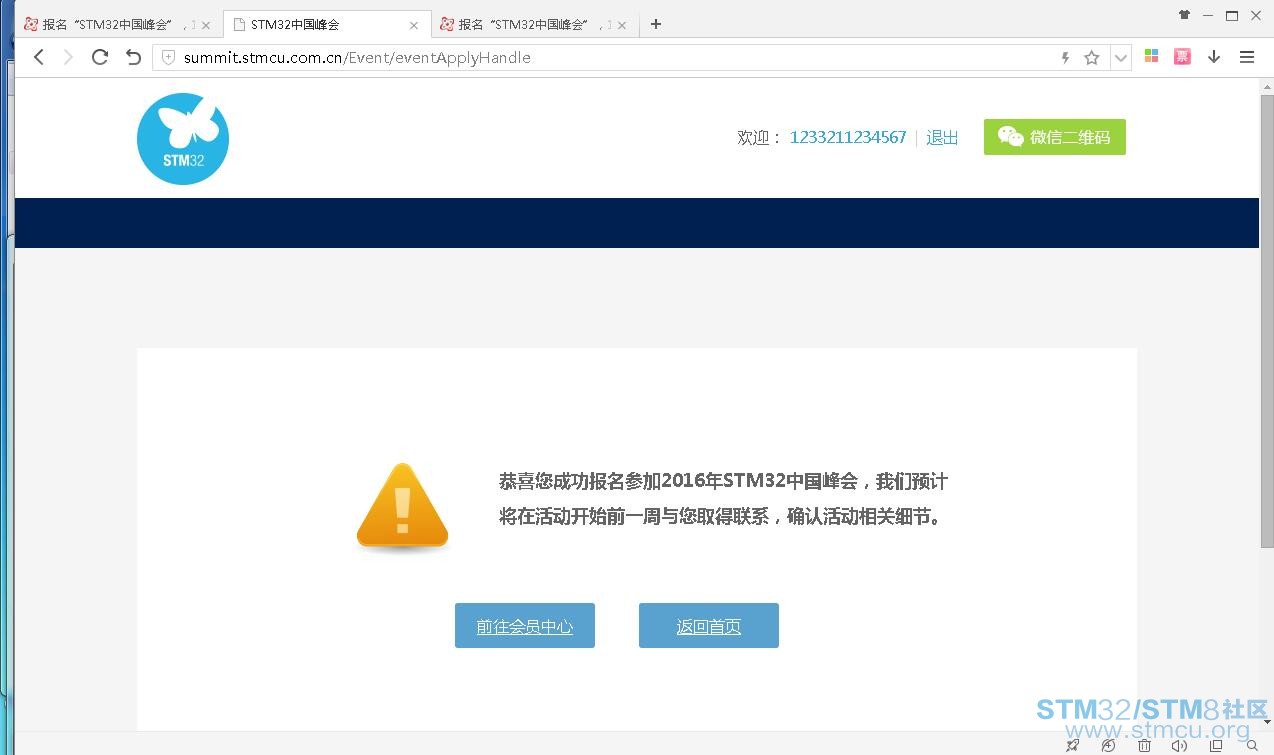Click the undo closed-tab arrow icon

[x=133, y=57]
